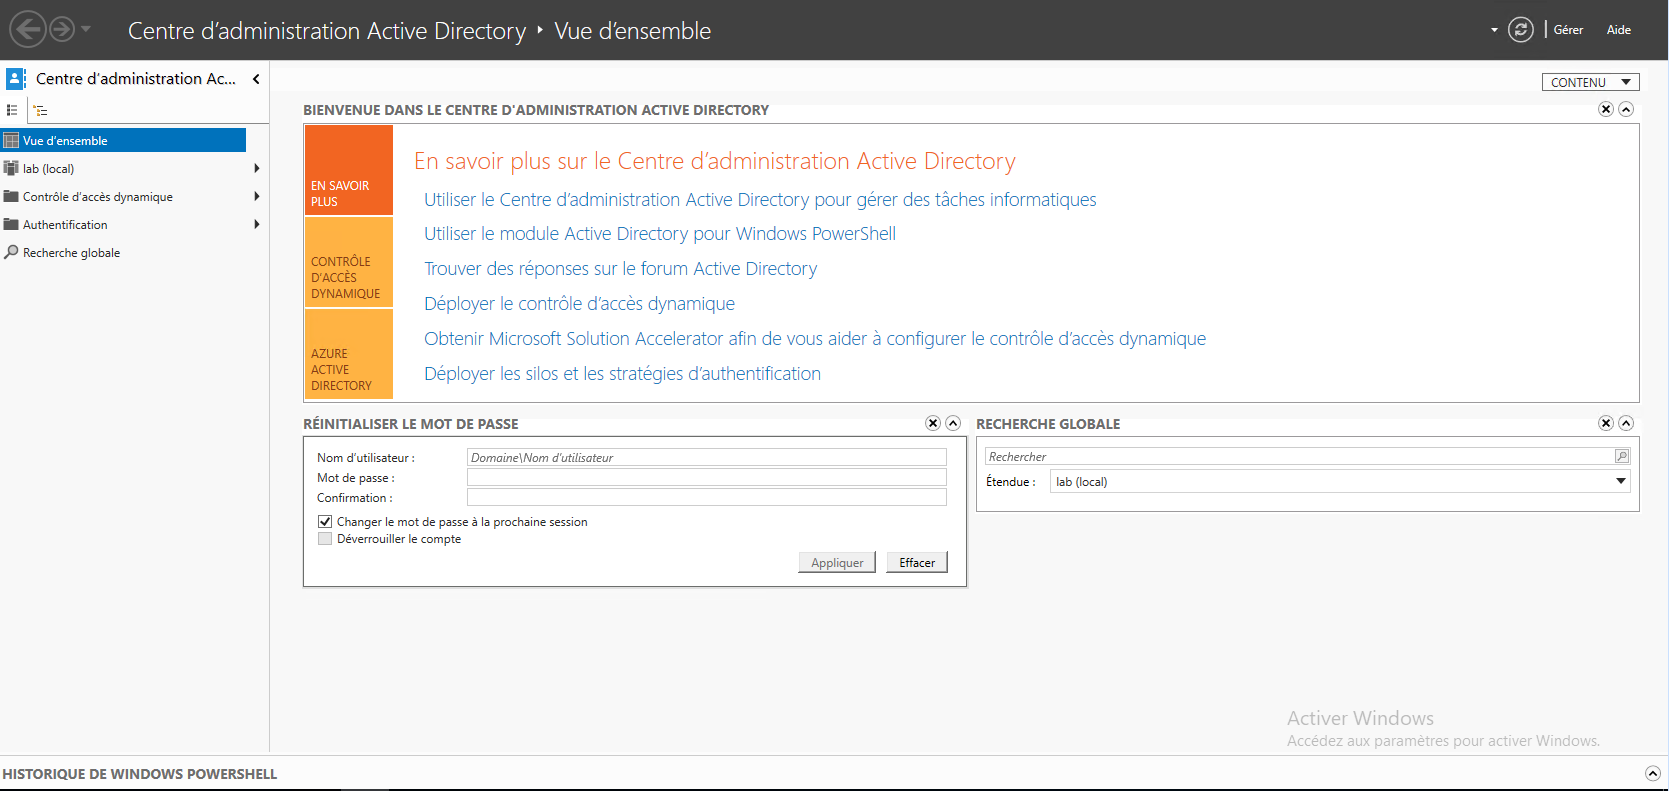Viewport: 1669px width, 791px height.
Task: Open the Active Directory forum link
Action: pyautogui.click(x=620, y=269)
